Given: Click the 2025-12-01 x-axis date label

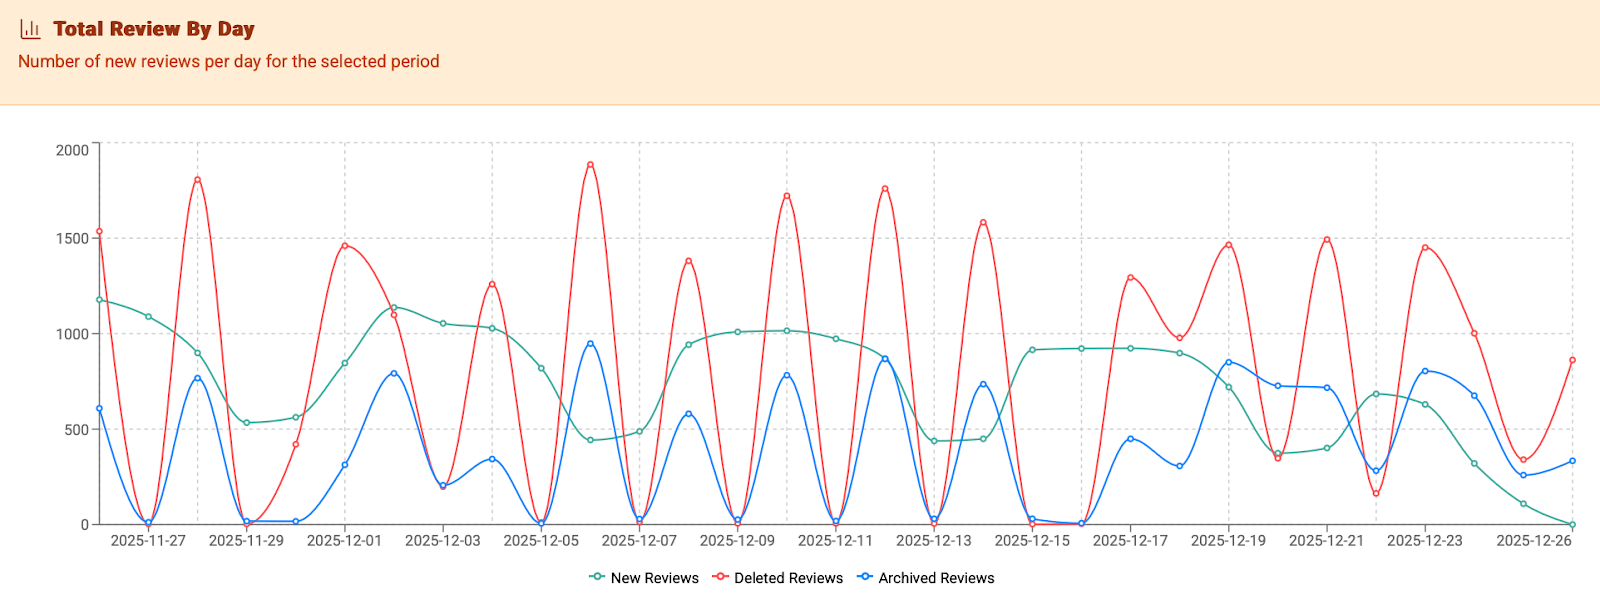Looking at the screenshot, I should click(344, 541).
